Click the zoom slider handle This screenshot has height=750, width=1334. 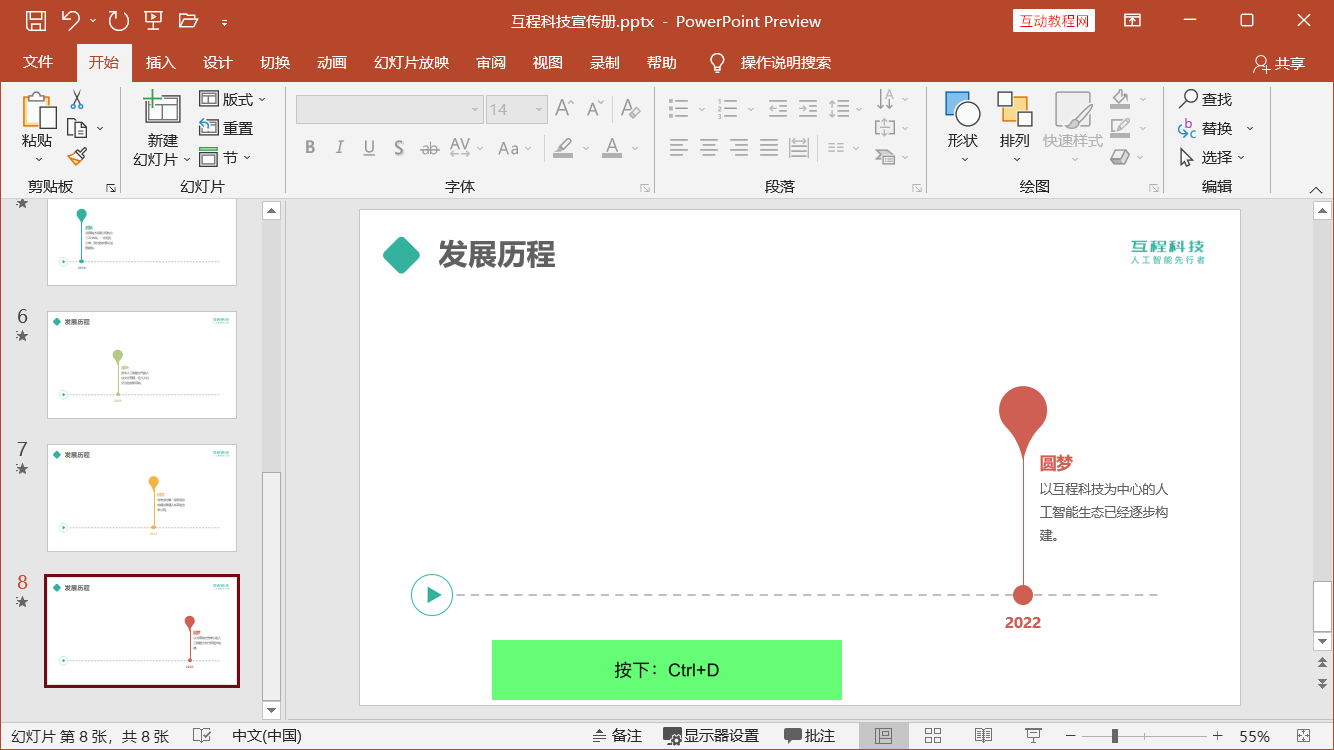(x=1115, y=736)
